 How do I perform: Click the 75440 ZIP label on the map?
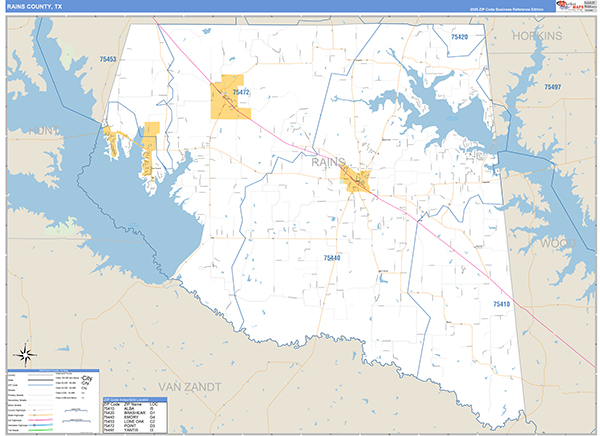click(x=332, y=258)
